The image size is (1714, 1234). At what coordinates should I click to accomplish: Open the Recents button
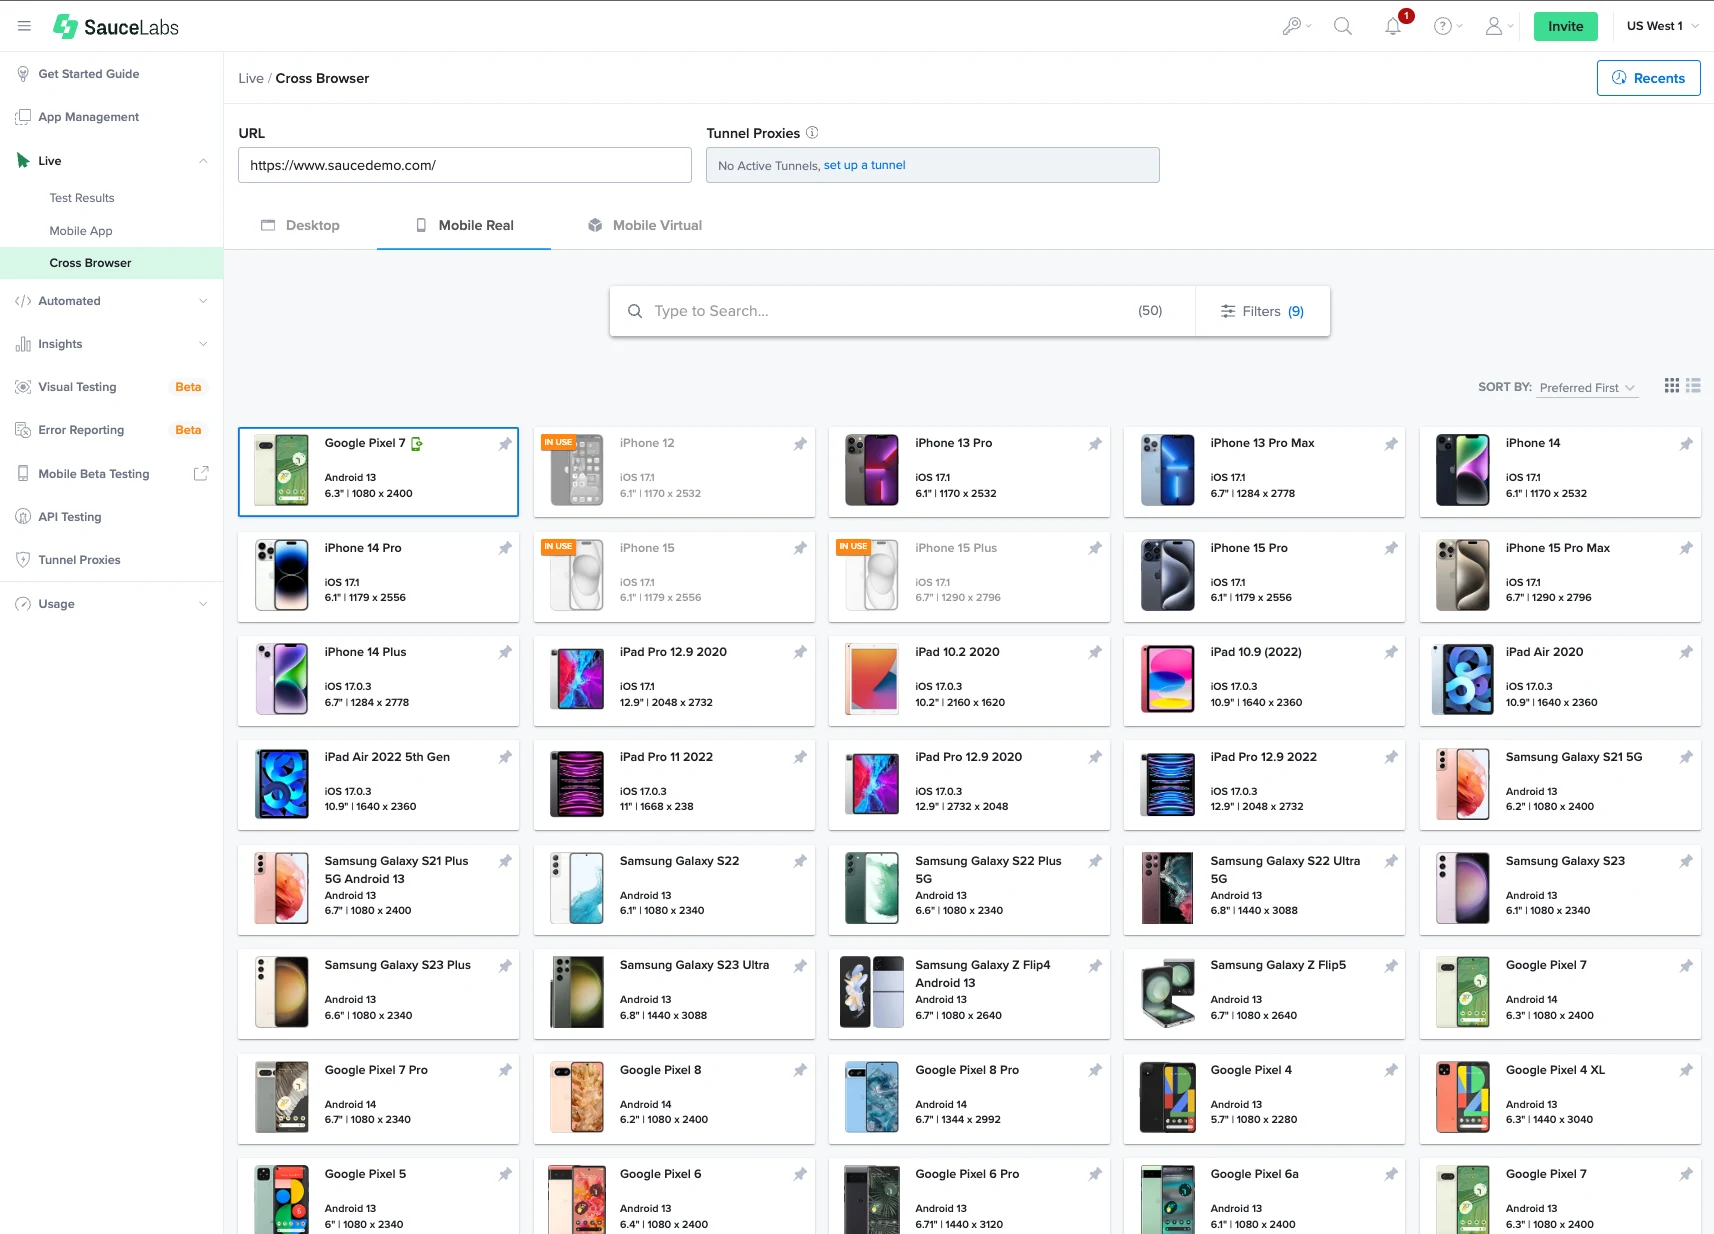1648,78
